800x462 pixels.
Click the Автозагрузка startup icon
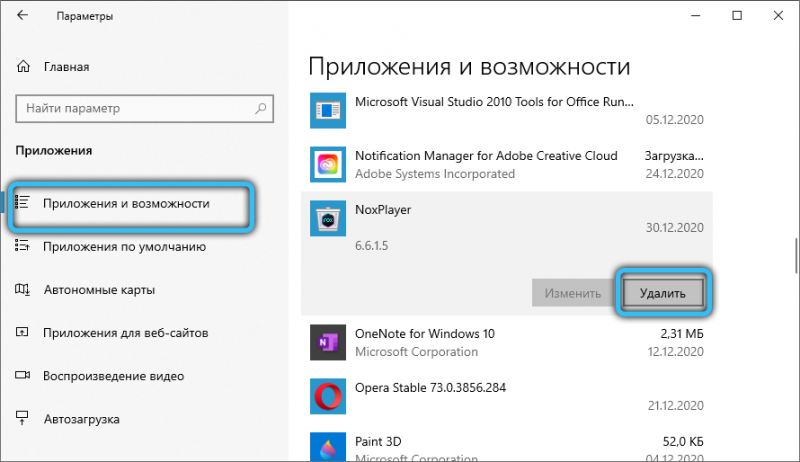(x=22, y=418)
